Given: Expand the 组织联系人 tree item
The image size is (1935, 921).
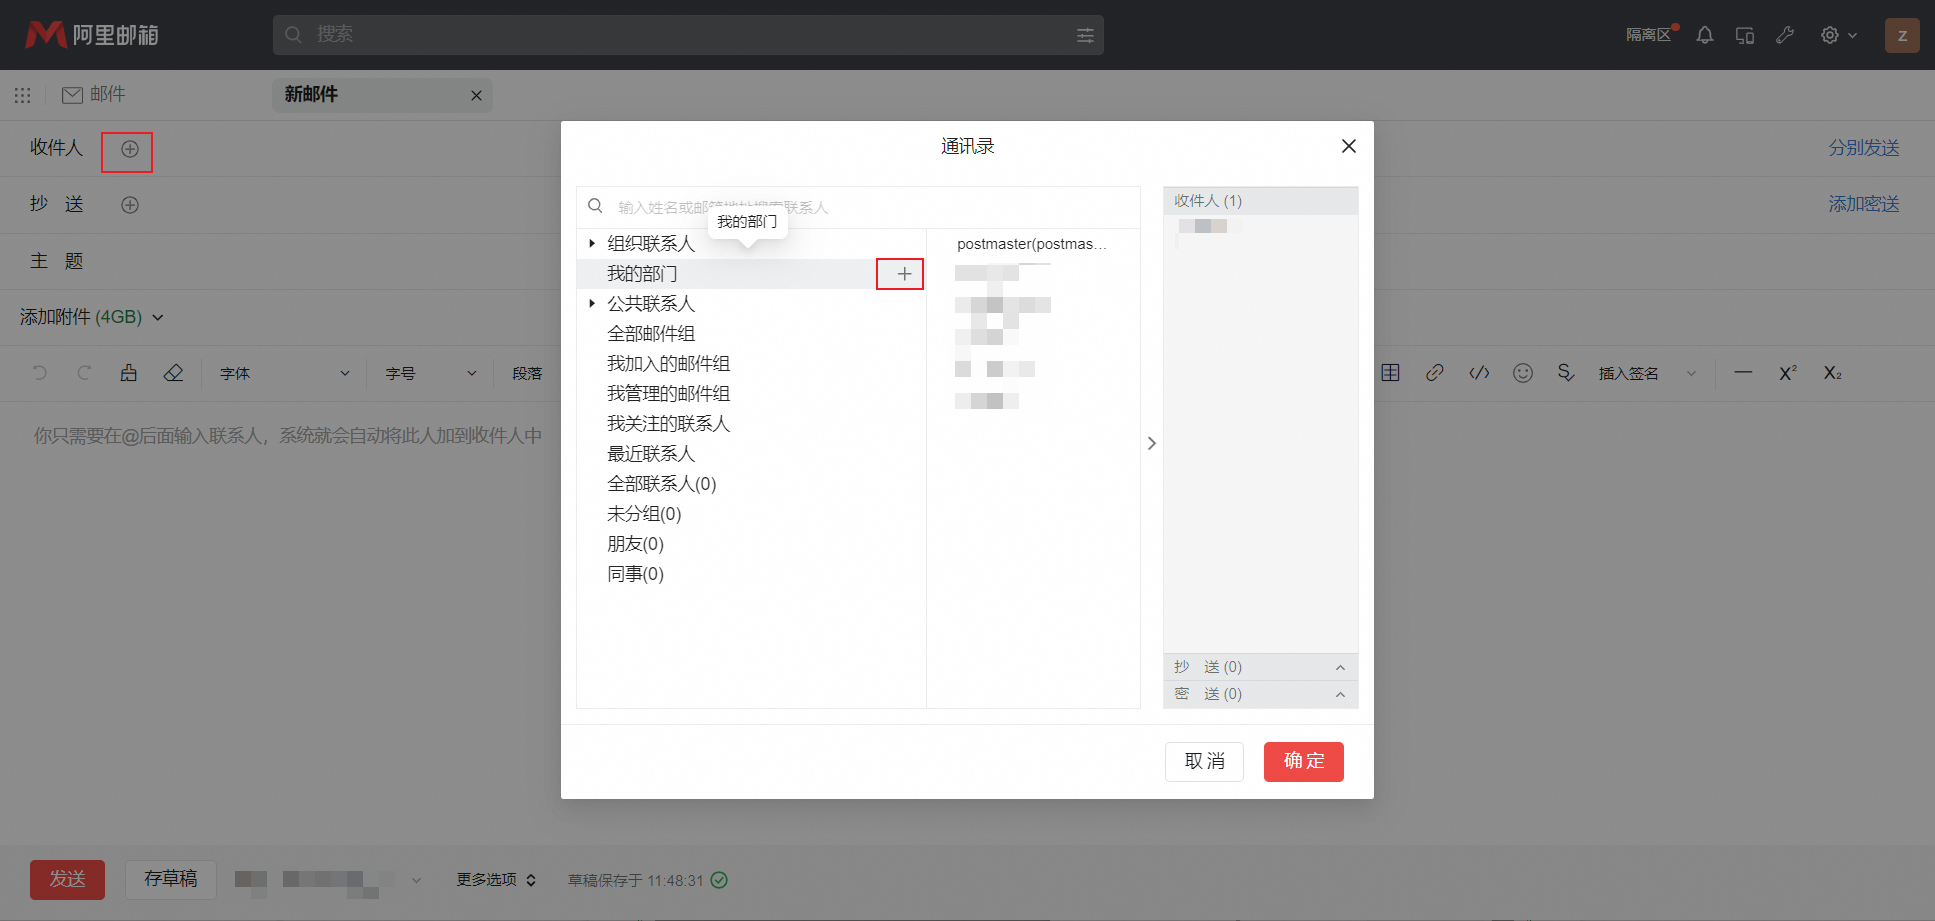Looking at the screenshot, I should [x=592, y=243].
